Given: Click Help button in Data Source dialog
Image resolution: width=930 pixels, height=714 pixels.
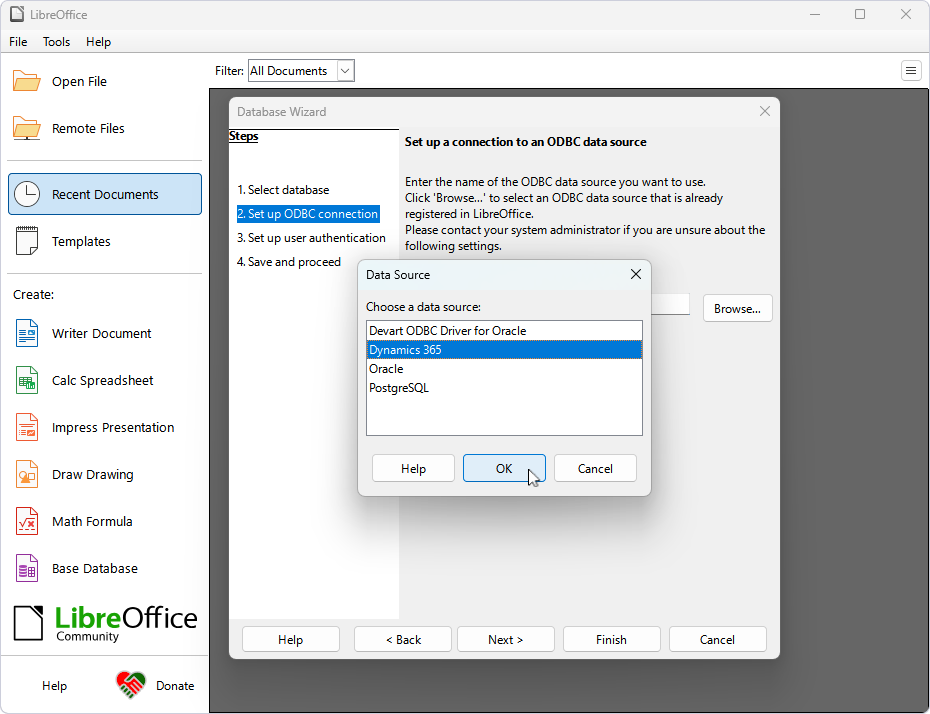Looking at the screenshot, I should pyautogui.click(x=413, y=469).
